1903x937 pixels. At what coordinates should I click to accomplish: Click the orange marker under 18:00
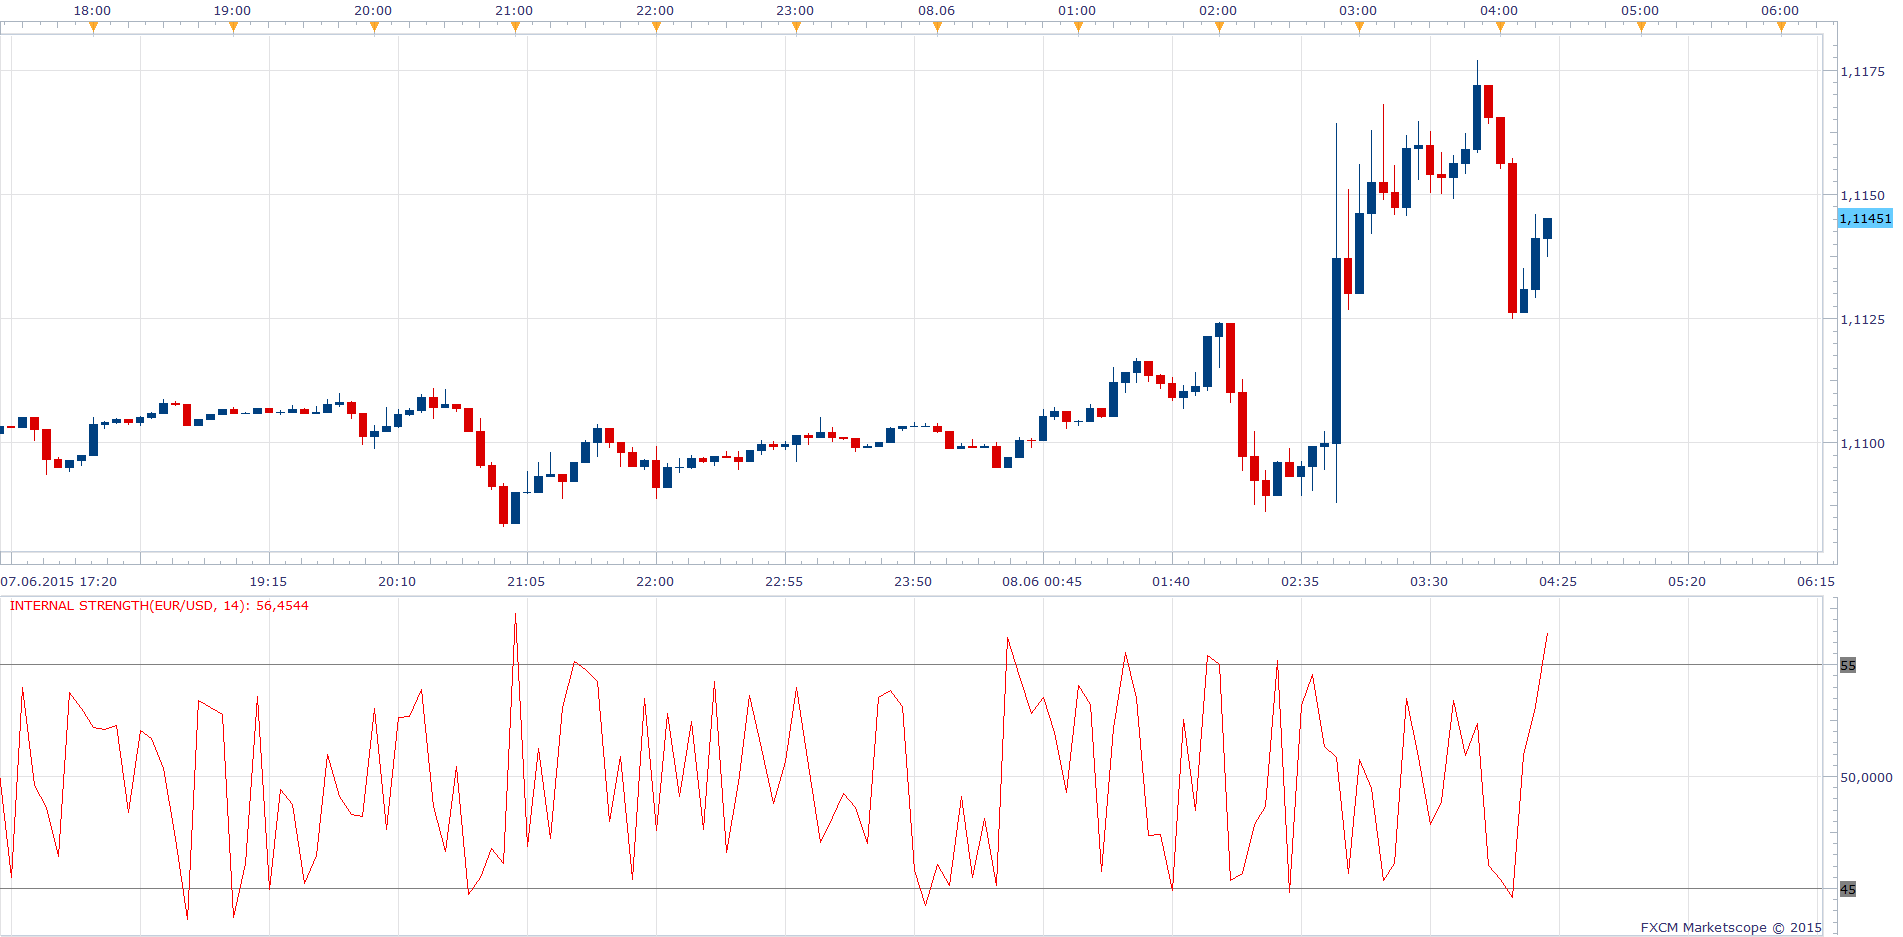click(x=93, y=27)
